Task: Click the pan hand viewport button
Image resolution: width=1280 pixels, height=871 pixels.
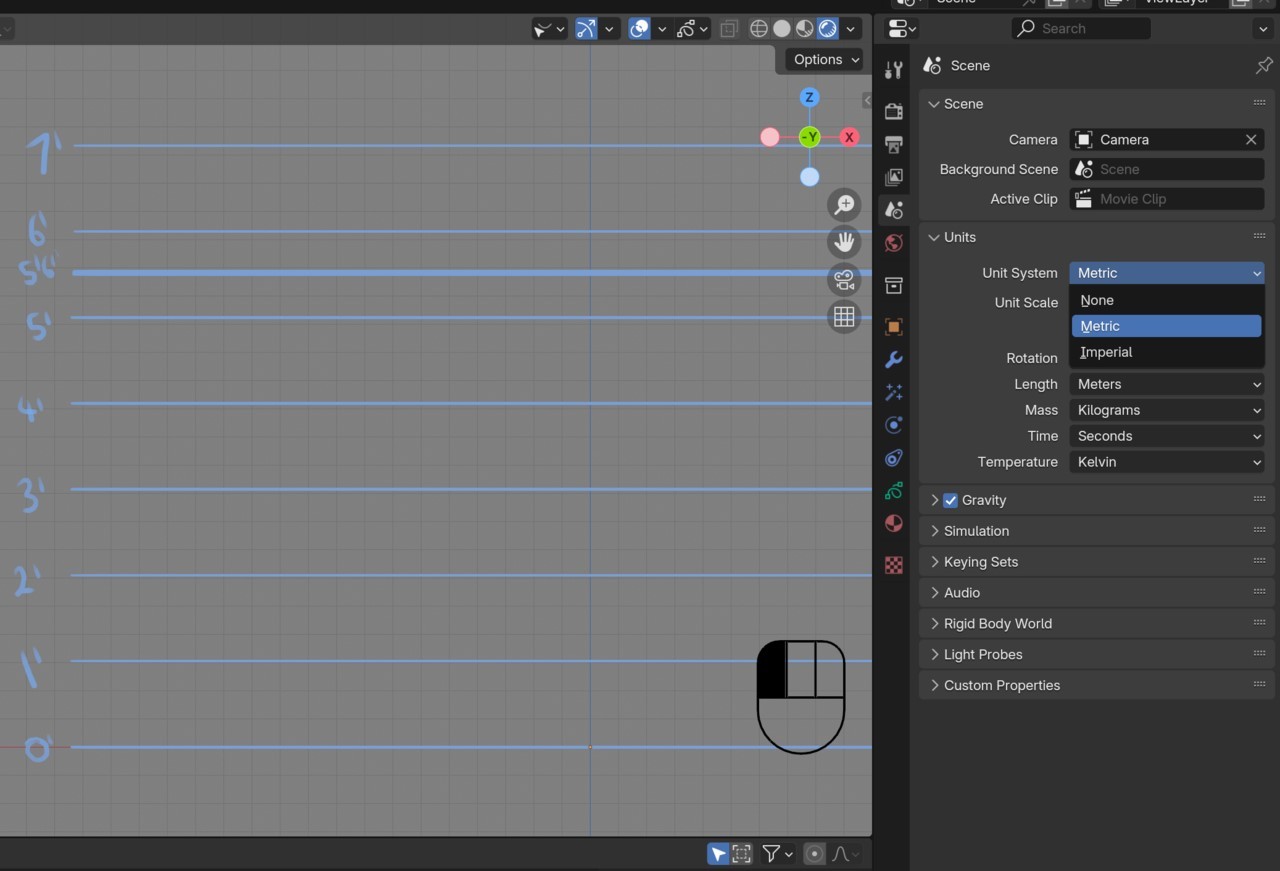Action: pos(845,242)
